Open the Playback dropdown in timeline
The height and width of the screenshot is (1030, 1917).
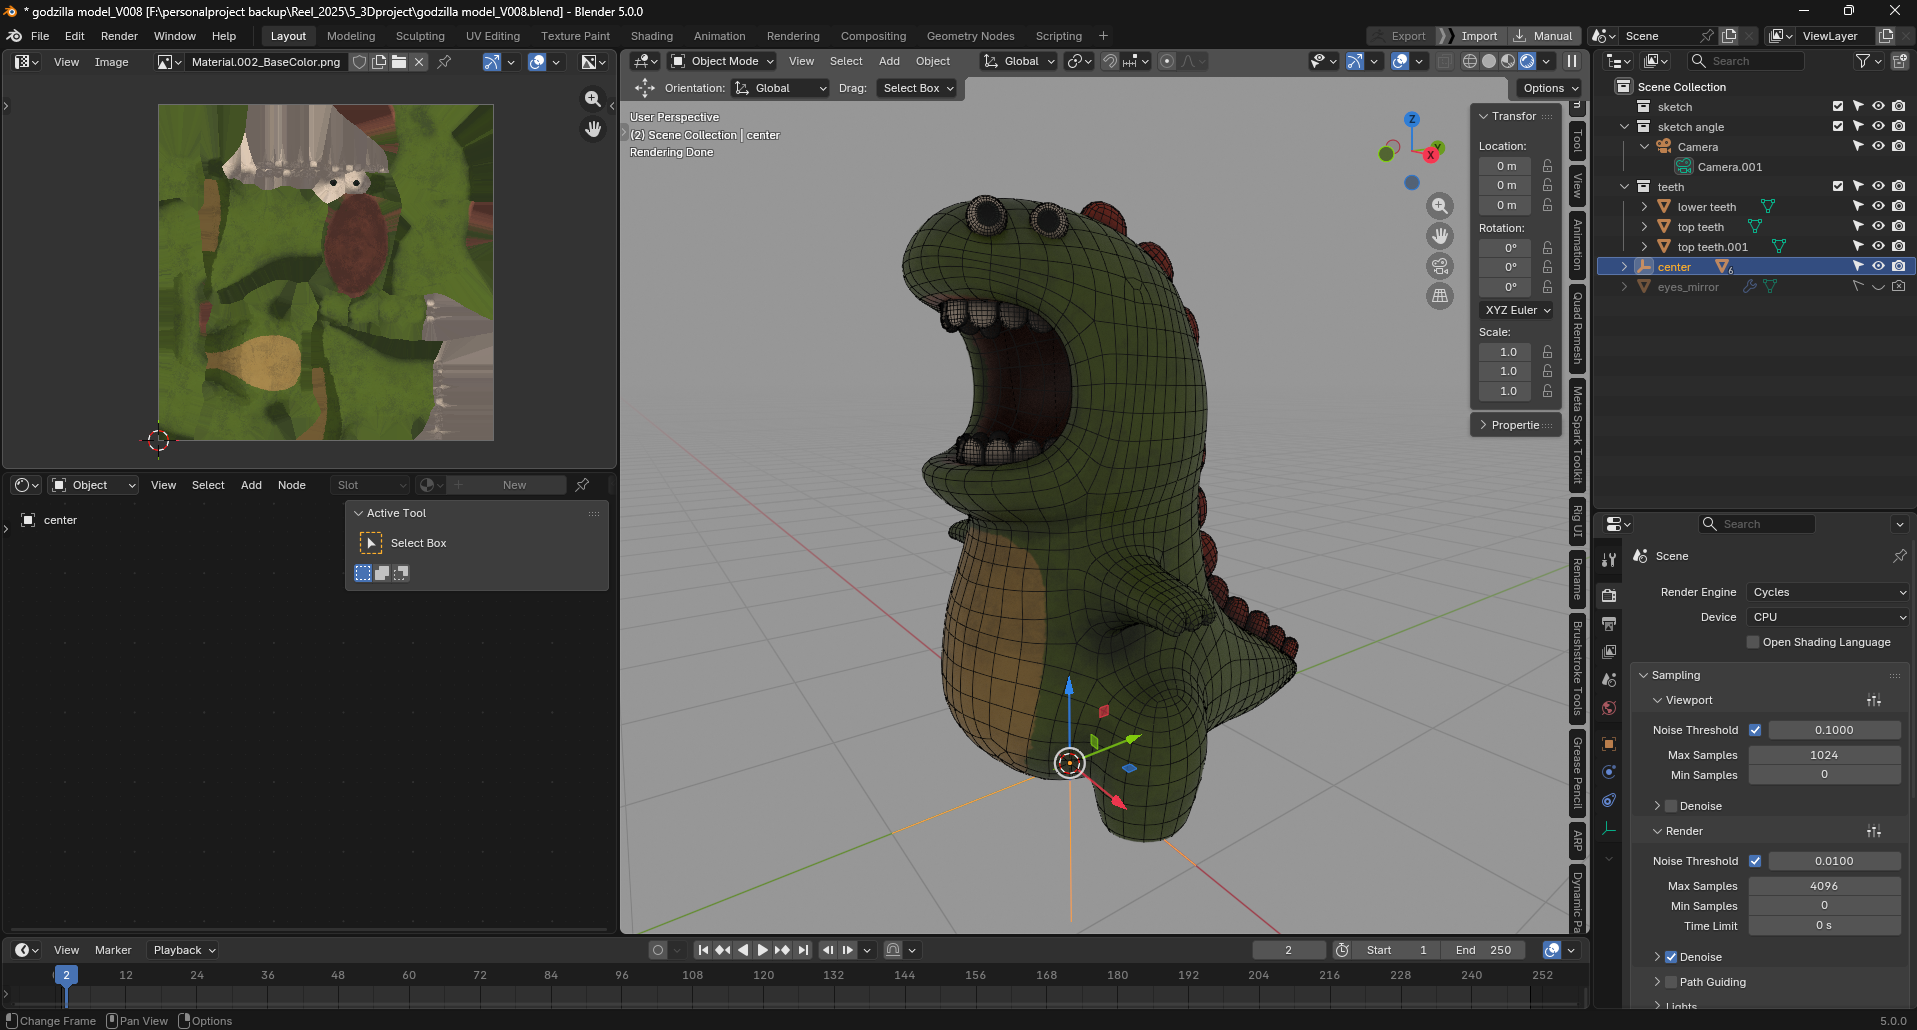[183, 950]
